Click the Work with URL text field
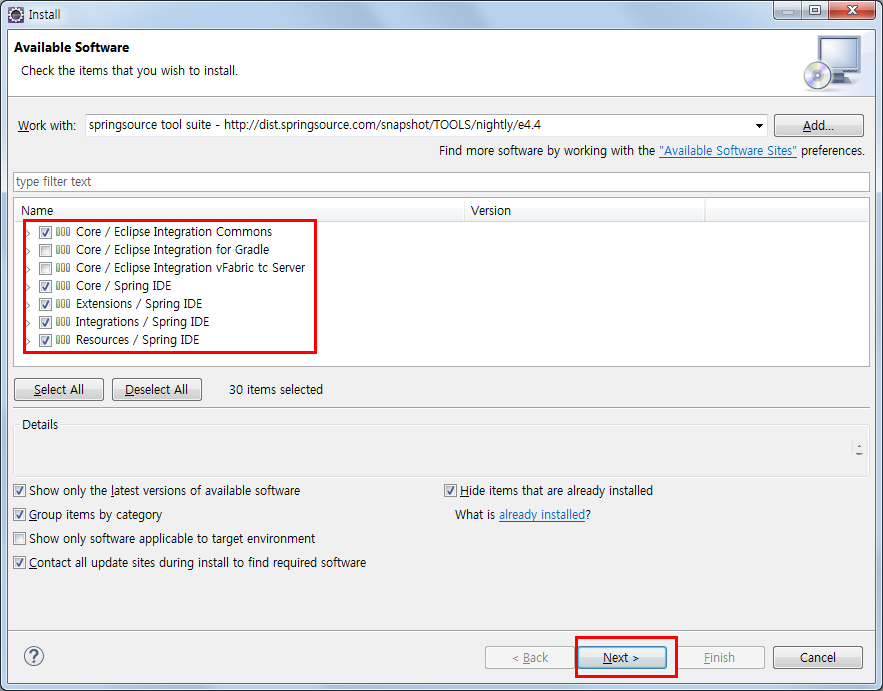 (420, 125)
